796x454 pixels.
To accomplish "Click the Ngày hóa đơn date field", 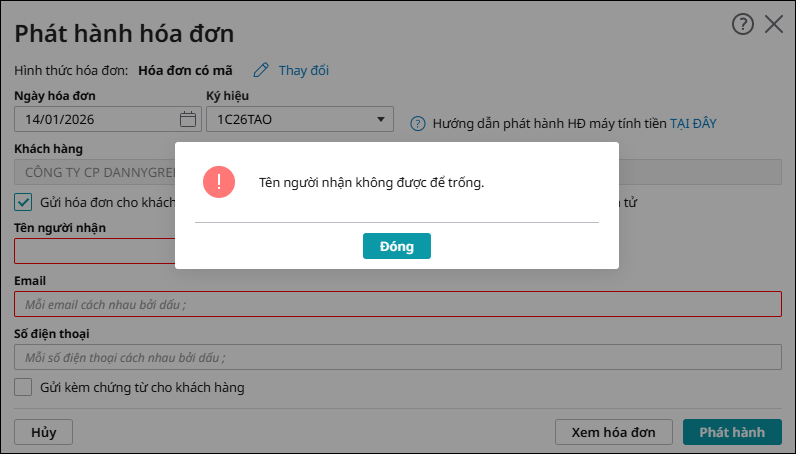I will tap(95, 120).
